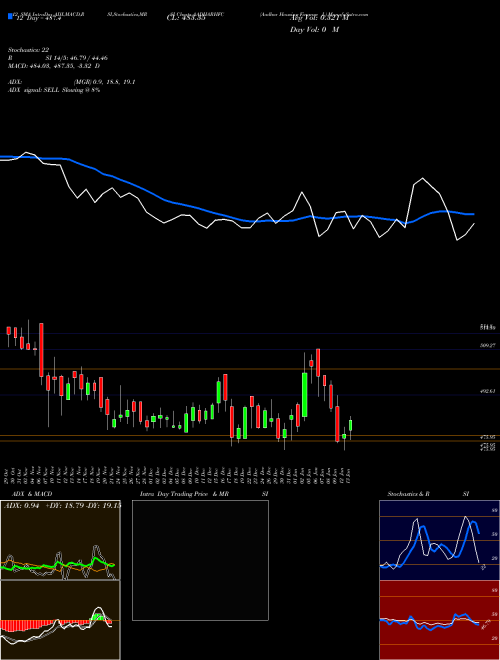Click the tall green candle in early January
This screenshot has height=660, width=500.
tap(304, 394)
